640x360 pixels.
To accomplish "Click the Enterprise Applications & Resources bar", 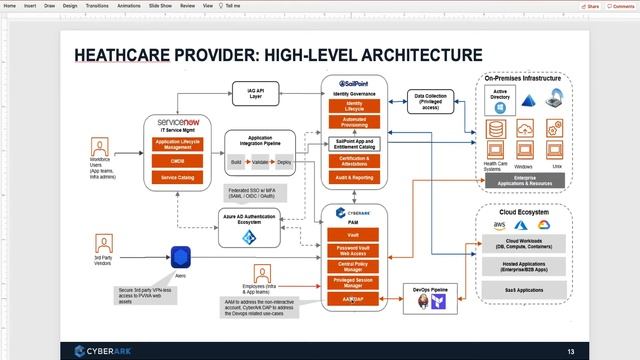I will pyautogui.click(x=524, y=181).
